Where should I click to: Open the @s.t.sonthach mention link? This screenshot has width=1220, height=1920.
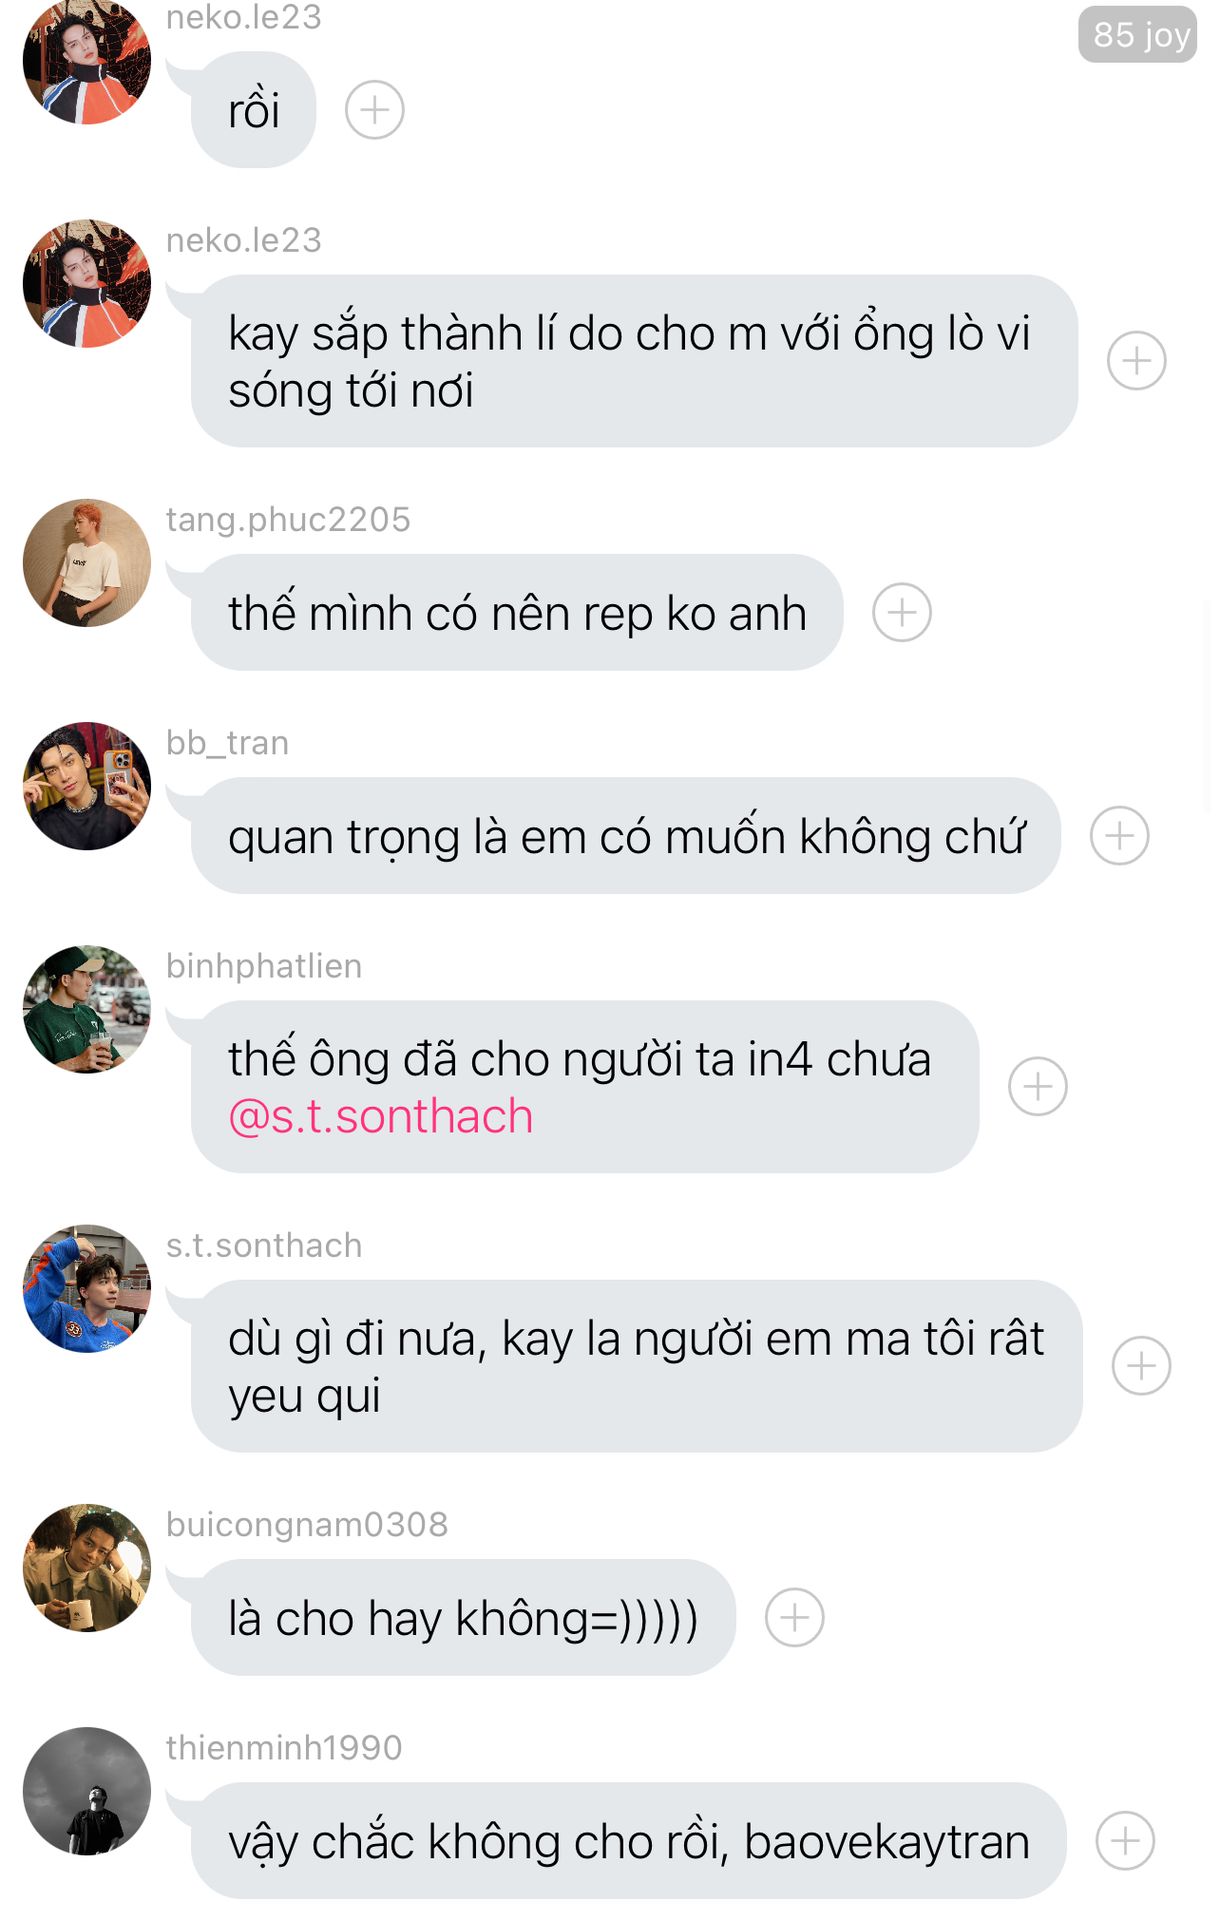click(381, 1116)
